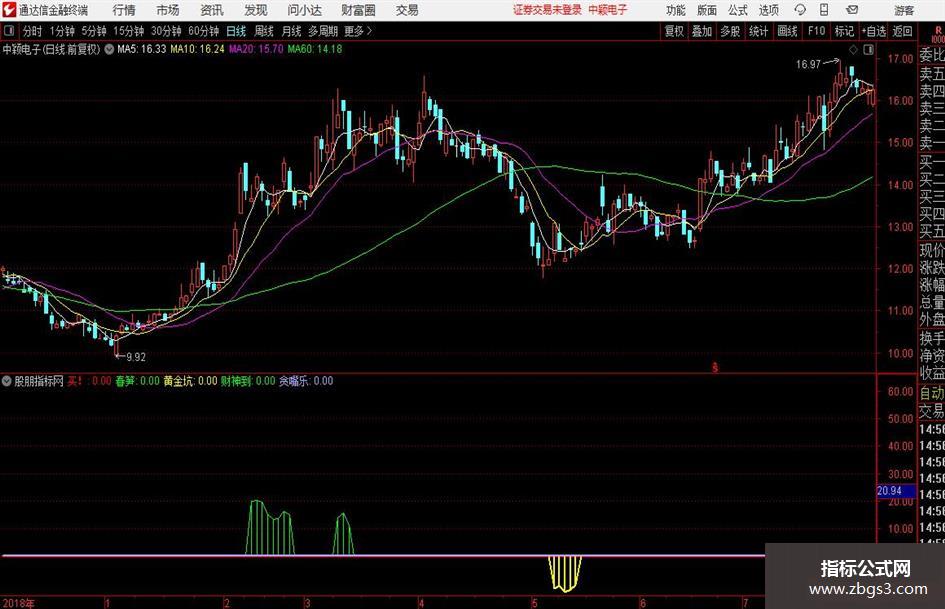Screen dimensions: 945x609
Task: Switch to the 周线 weekly tab
Action: tap(264, 31)
